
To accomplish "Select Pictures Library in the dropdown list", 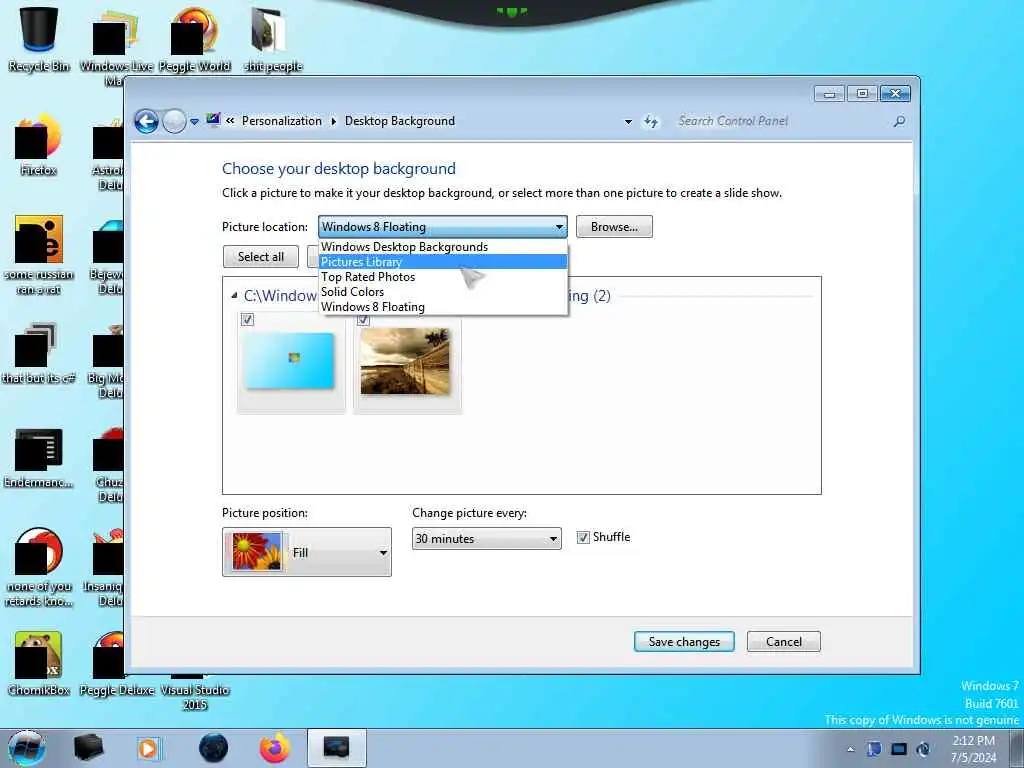I will click(x=443, y=262).
